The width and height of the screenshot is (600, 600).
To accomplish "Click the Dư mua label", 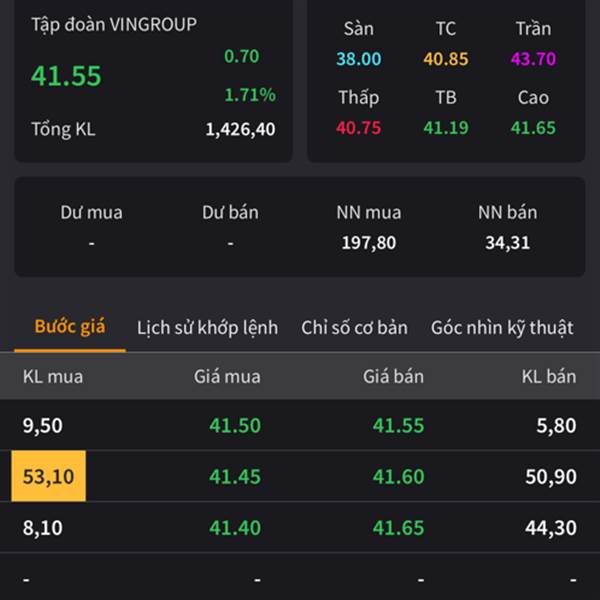I will tap(91, 212).
